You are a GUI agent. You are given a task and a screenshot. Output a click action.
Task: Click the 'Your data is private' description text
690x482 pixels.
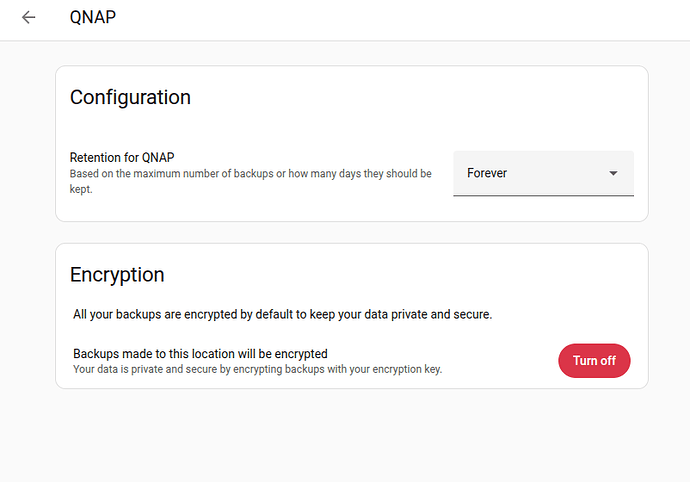(x=257, y=369)
